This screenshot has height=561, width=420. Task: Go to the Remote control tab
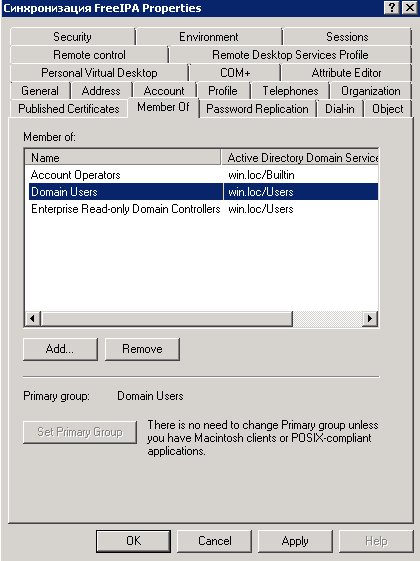[x=89, y=55]
